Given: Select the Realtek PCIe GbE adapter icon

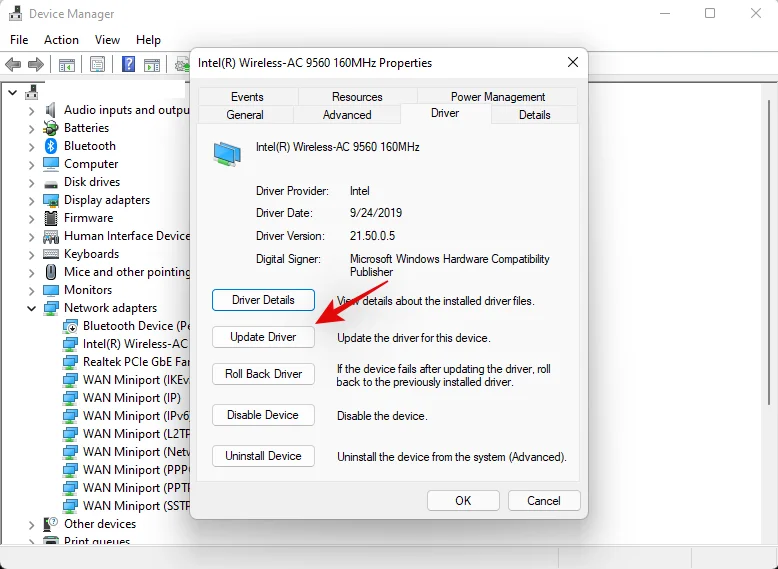Looking at the screenshot, I should [70, 362].
